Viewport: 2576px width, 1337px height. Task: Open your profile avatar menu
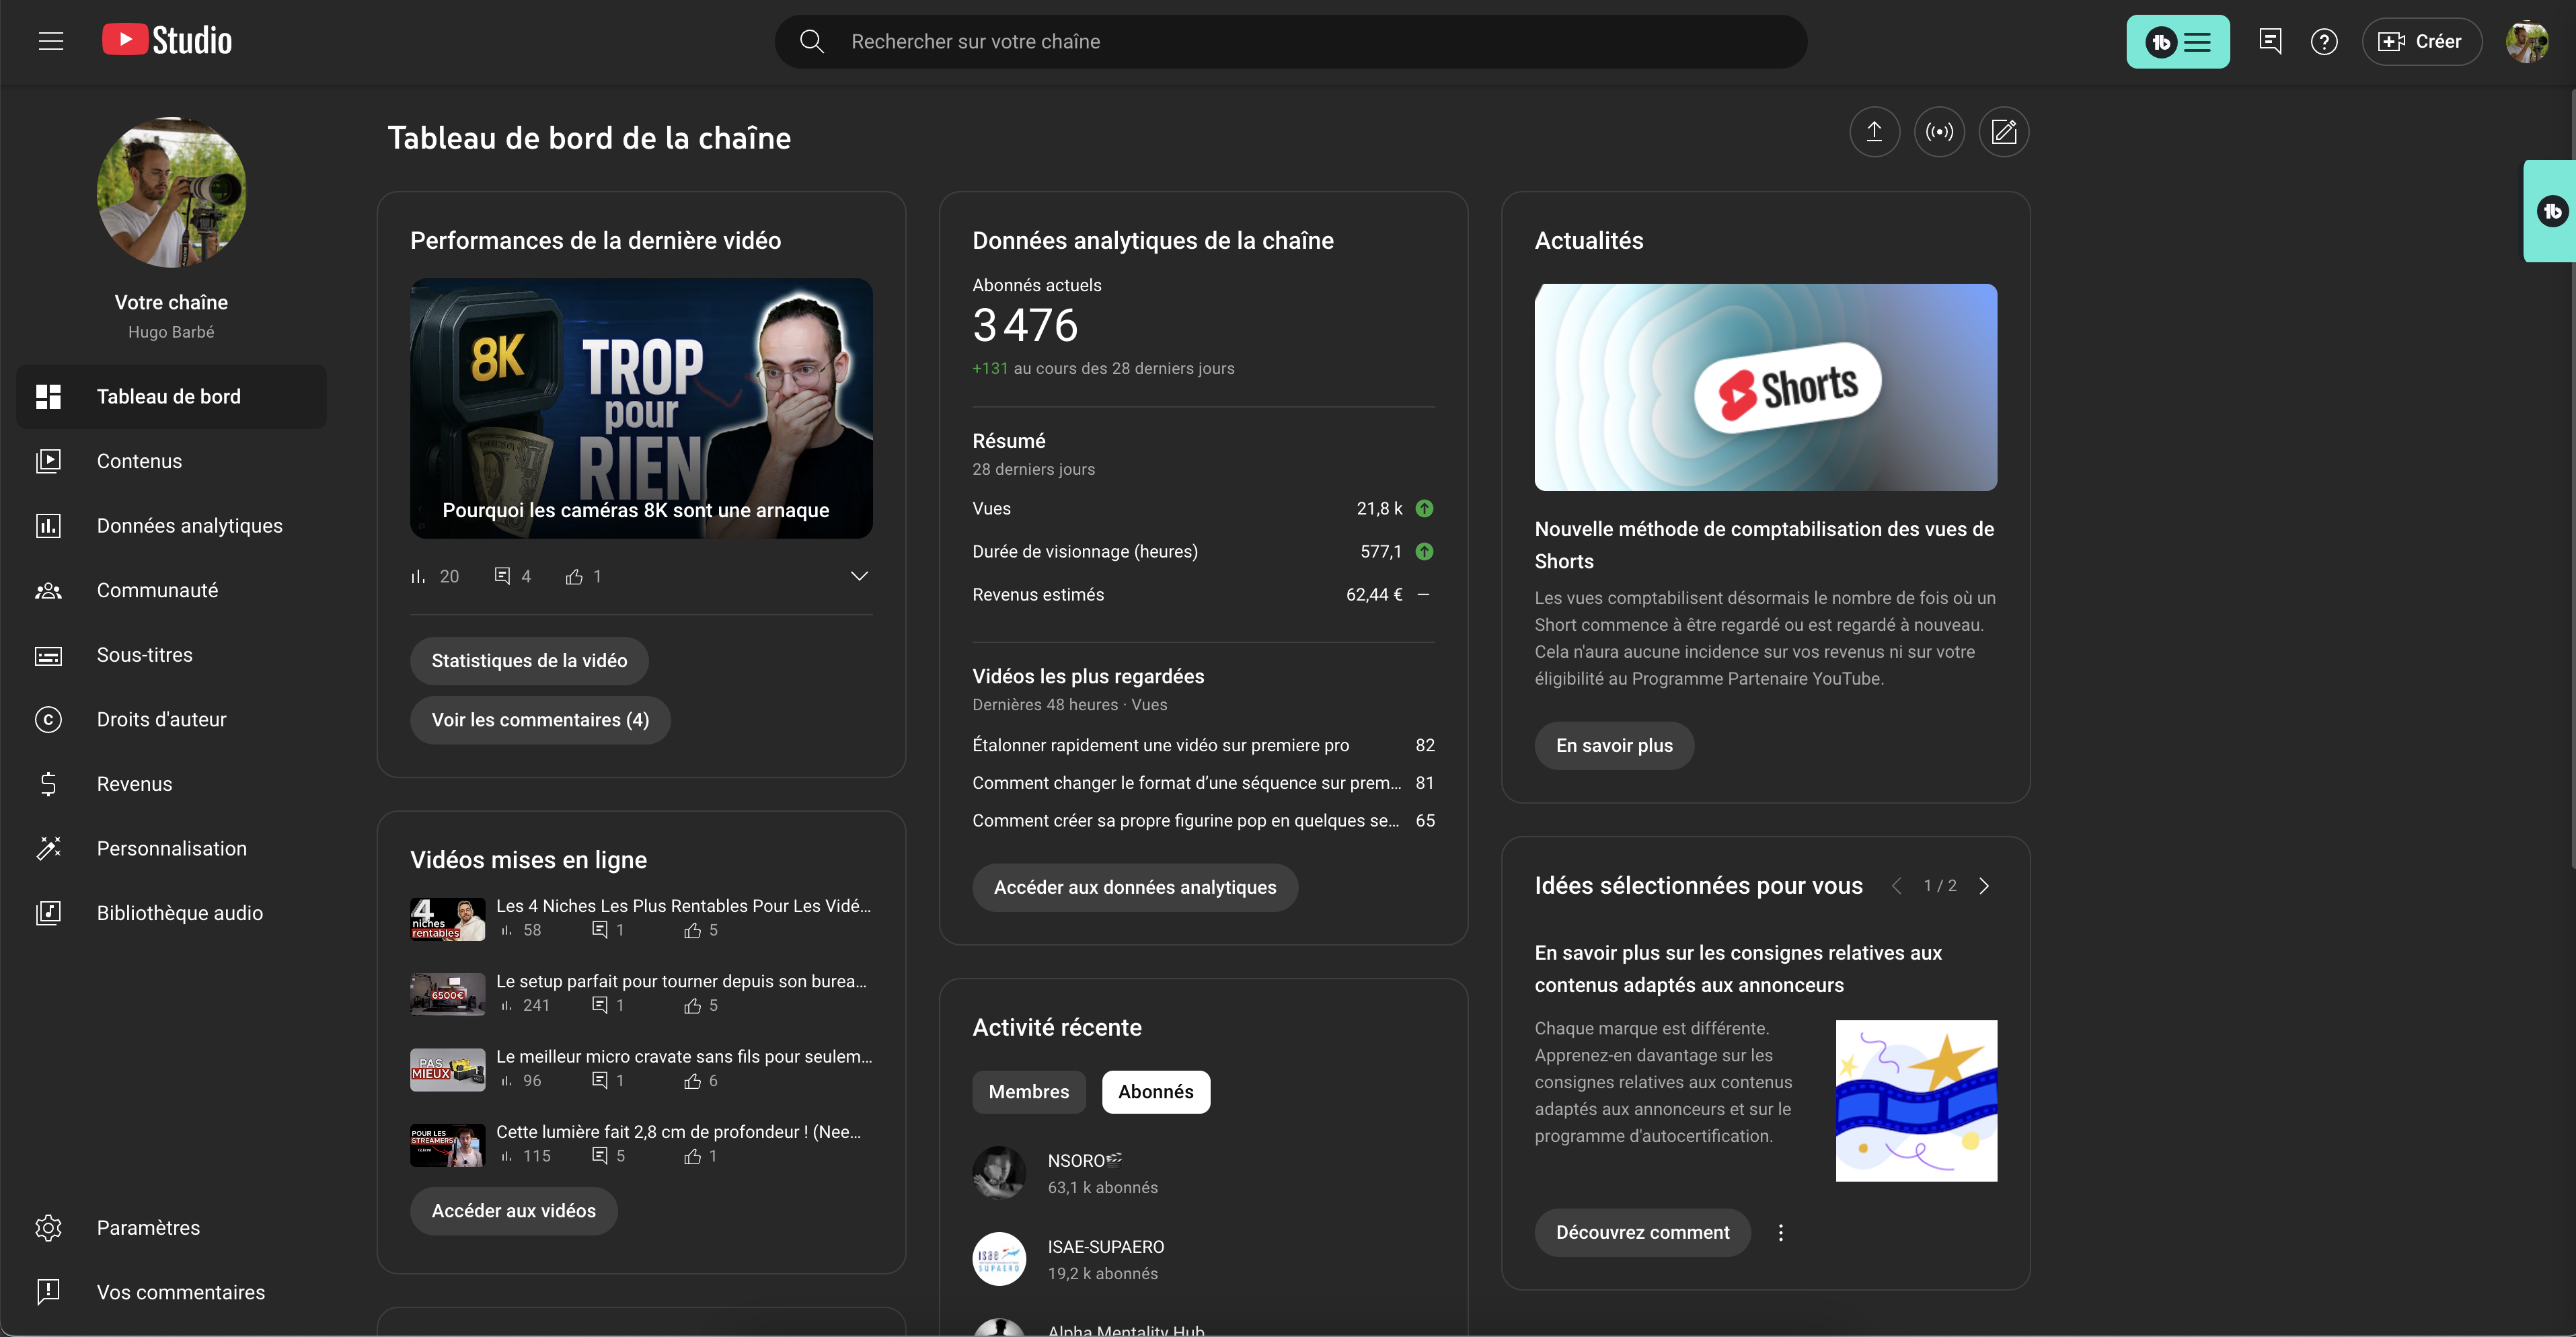pos(2528,41)
